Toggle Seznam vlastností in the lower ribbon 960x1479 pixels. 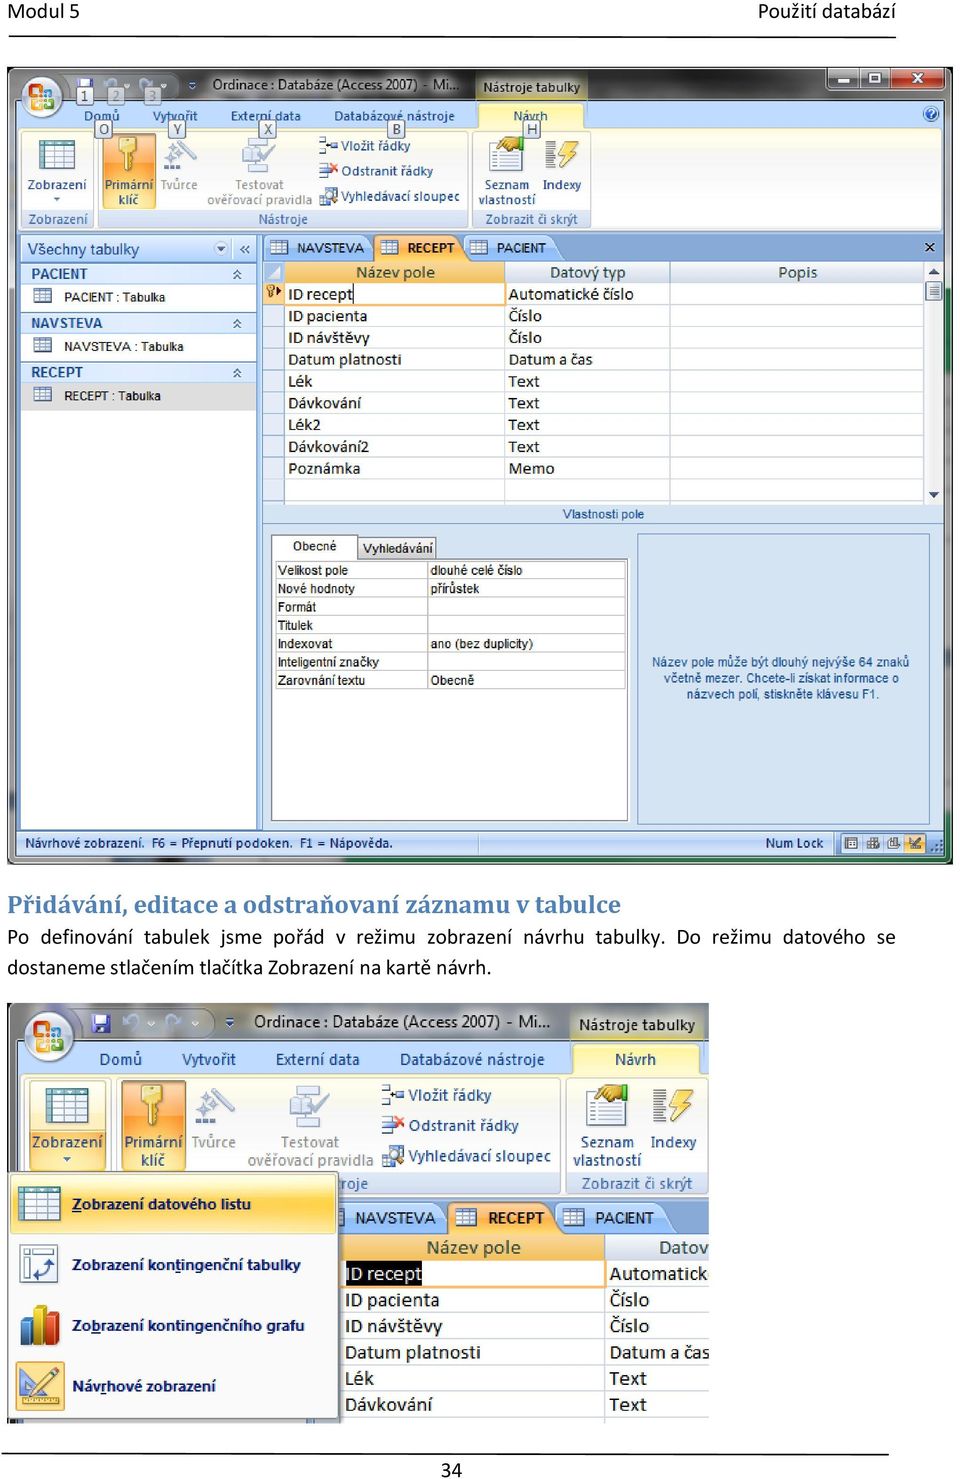607,1127
